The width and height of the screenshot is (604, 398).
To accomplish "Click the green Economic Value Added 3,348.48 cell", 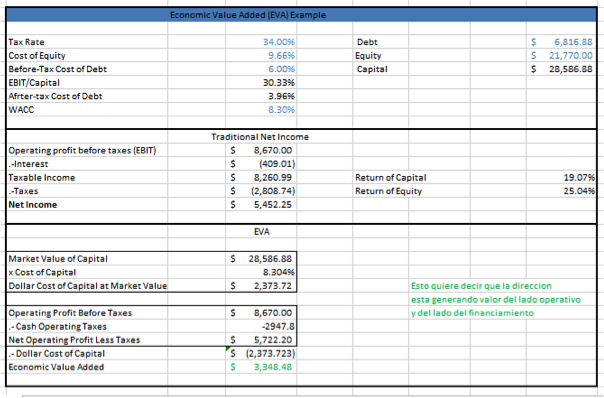I will [x=261, y=367].
